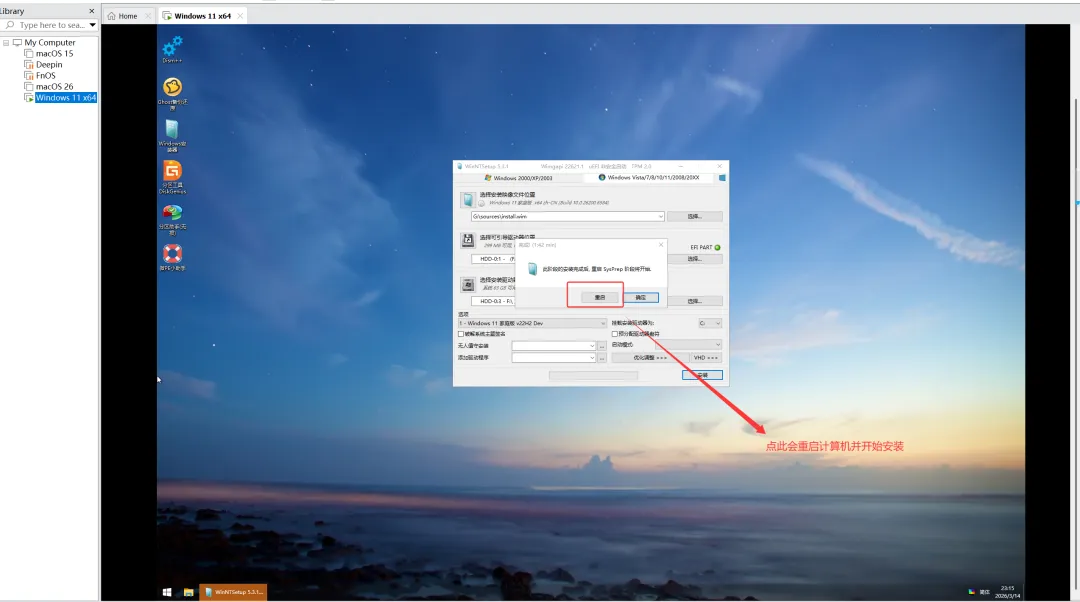Close the Library panel with its X
Viewport: 1080px width, 602px height.
[x=92, y=11]
